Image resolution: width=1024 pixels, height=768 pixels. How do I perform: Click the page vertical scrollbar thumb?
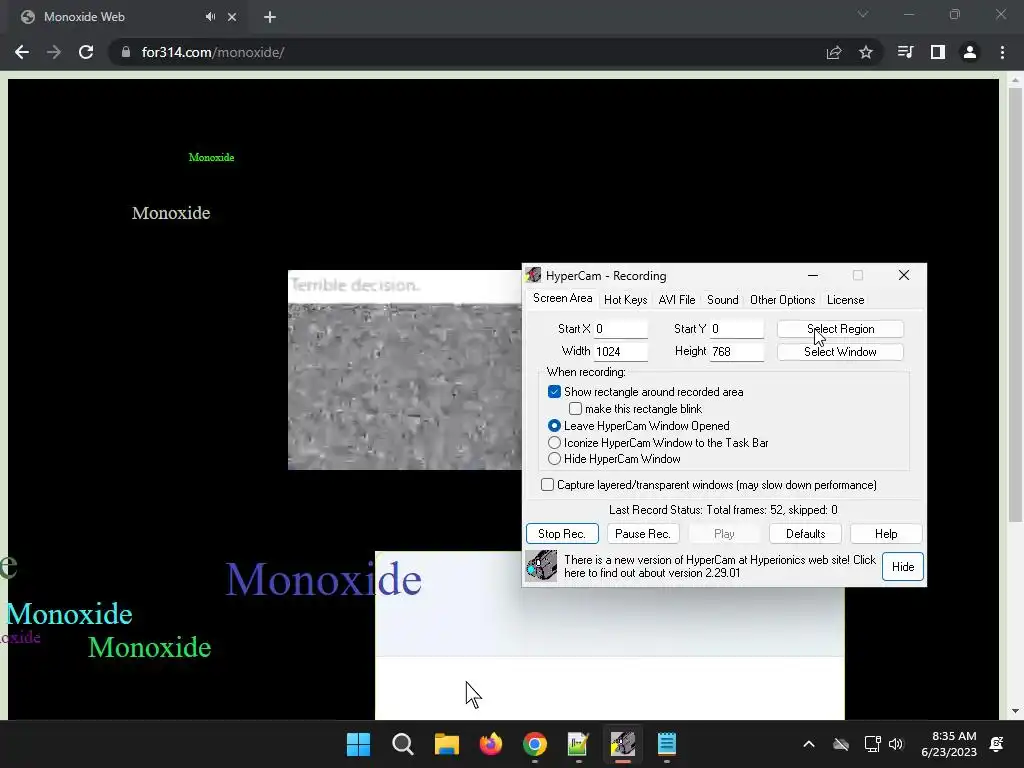[1015, 304]
